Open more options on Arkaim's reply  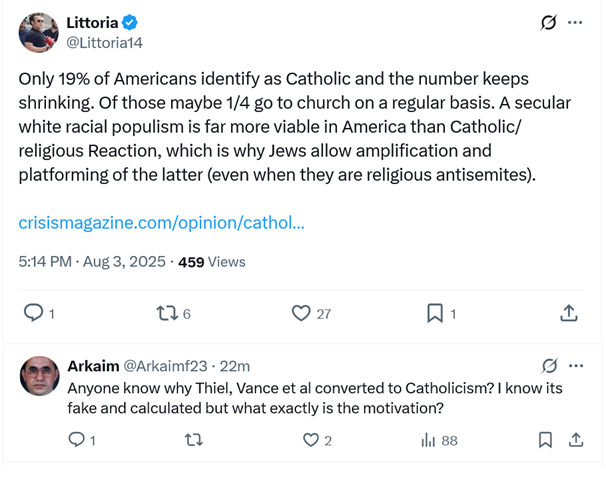[575, 365]
